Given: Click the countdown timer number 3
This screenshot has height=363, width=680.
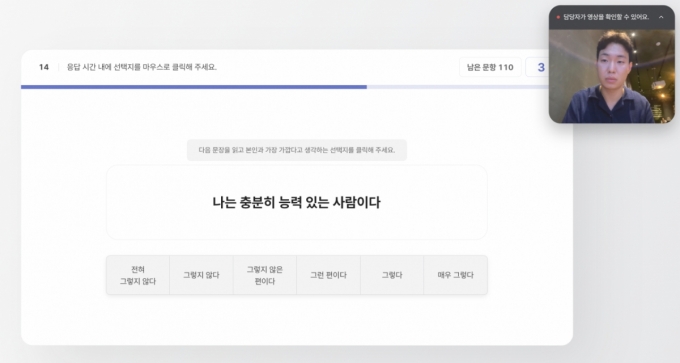Looking at the screenshot, I should [x=541, y=67].
